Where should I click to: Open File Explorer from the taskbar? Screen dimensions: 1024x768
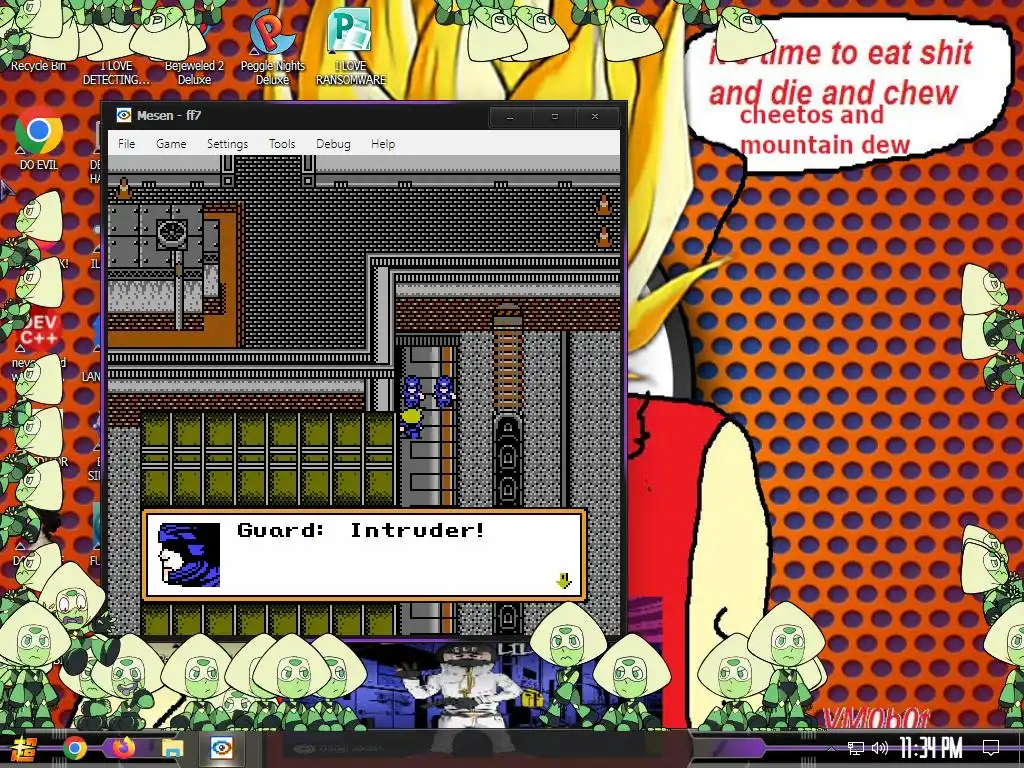coord(172,748)
